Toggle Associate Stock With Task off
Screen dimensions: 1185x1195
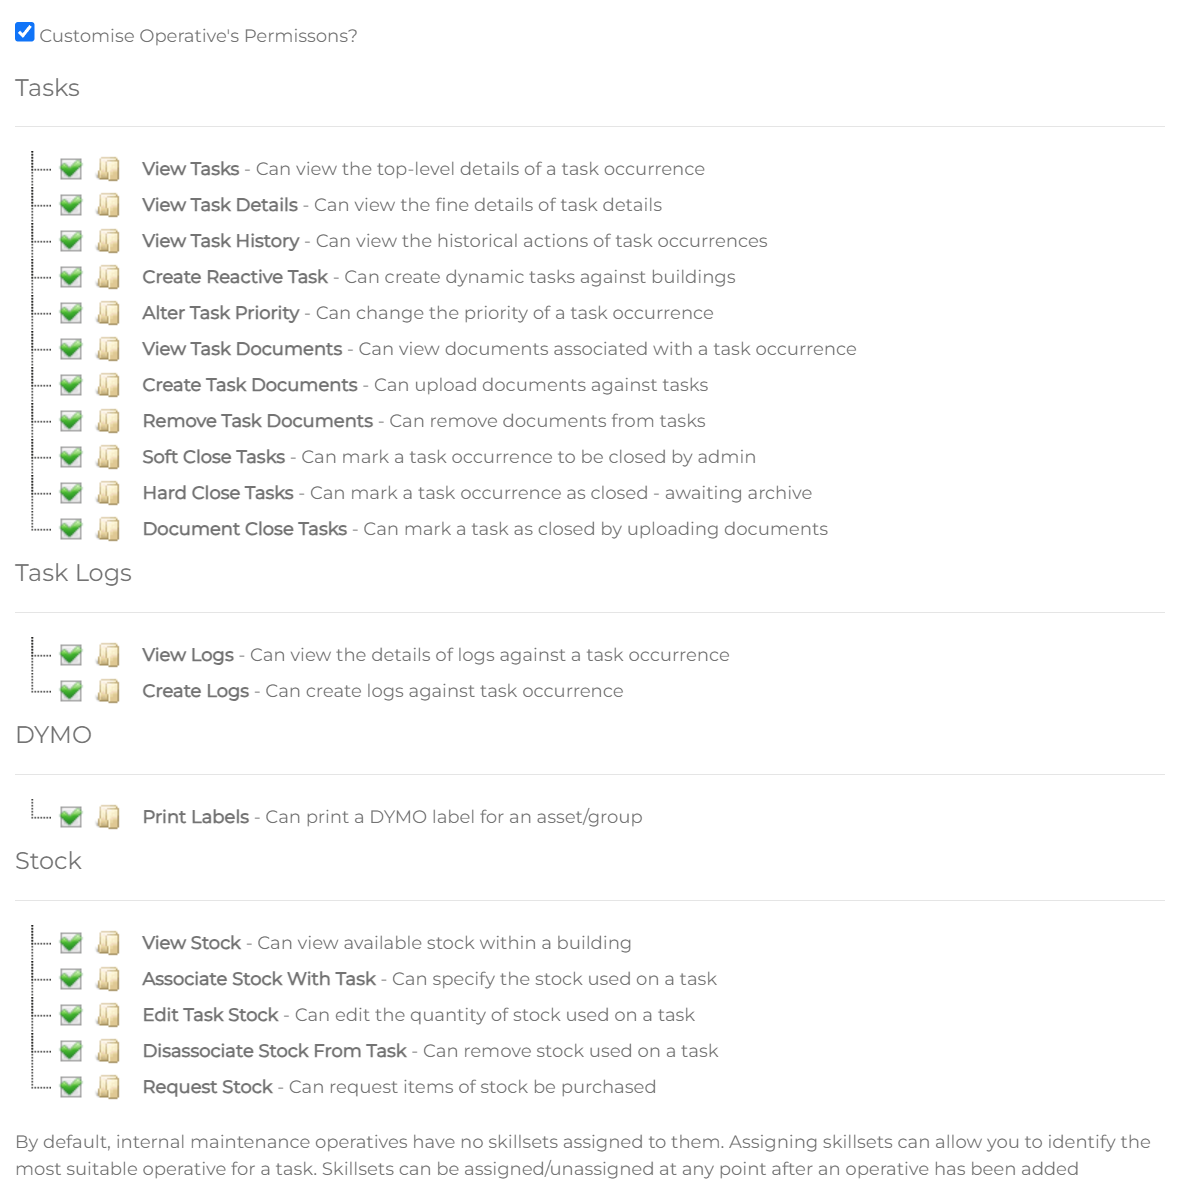[70, 978]
